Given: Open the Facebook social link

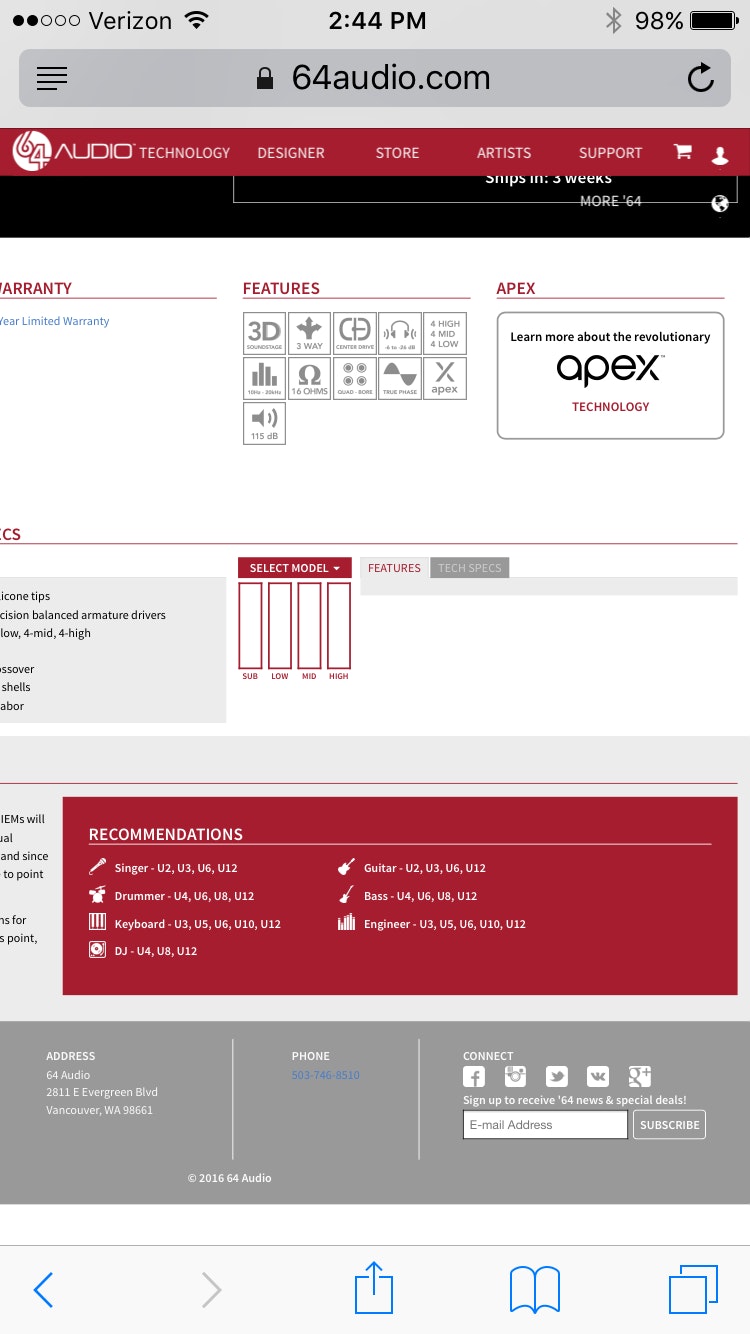Looking at the screenshot, I should pos(474,1076).
